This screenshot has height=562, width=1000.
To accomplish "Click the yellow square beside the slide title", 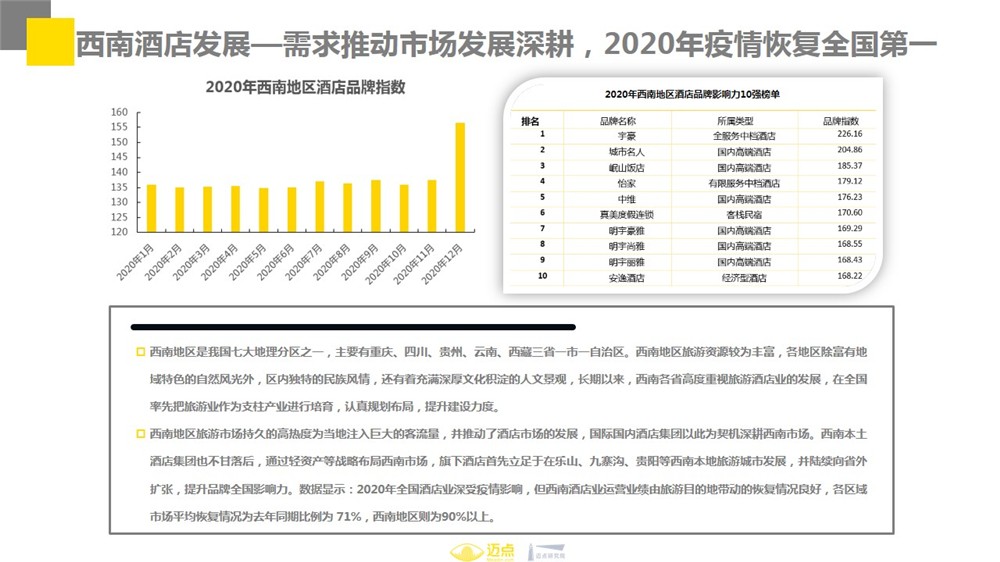I will [x=50, y=42].
